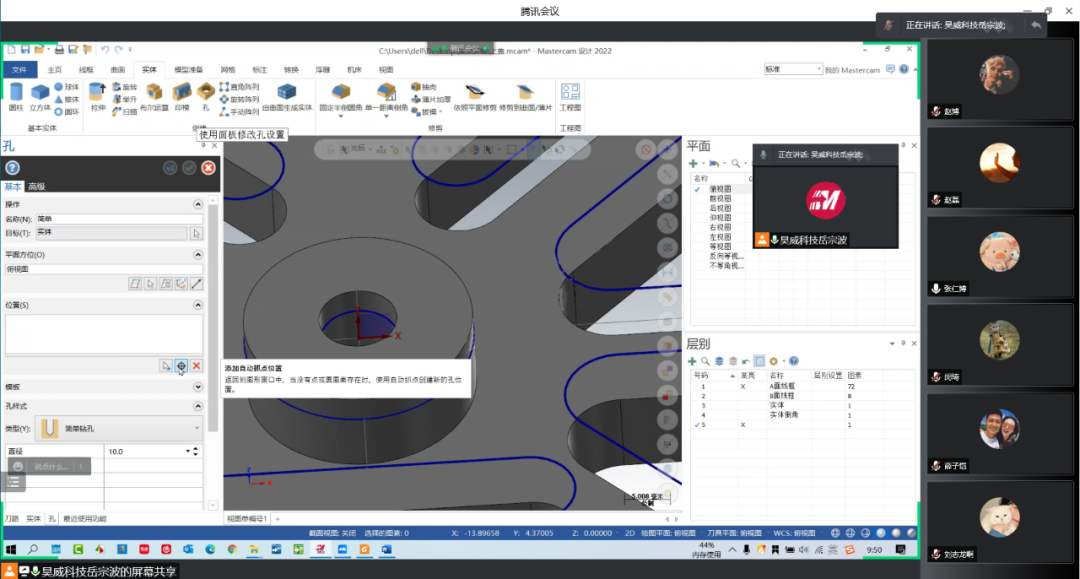Open 由曲面生成实体 tool

pyautogui.click(x=287, y=97)
